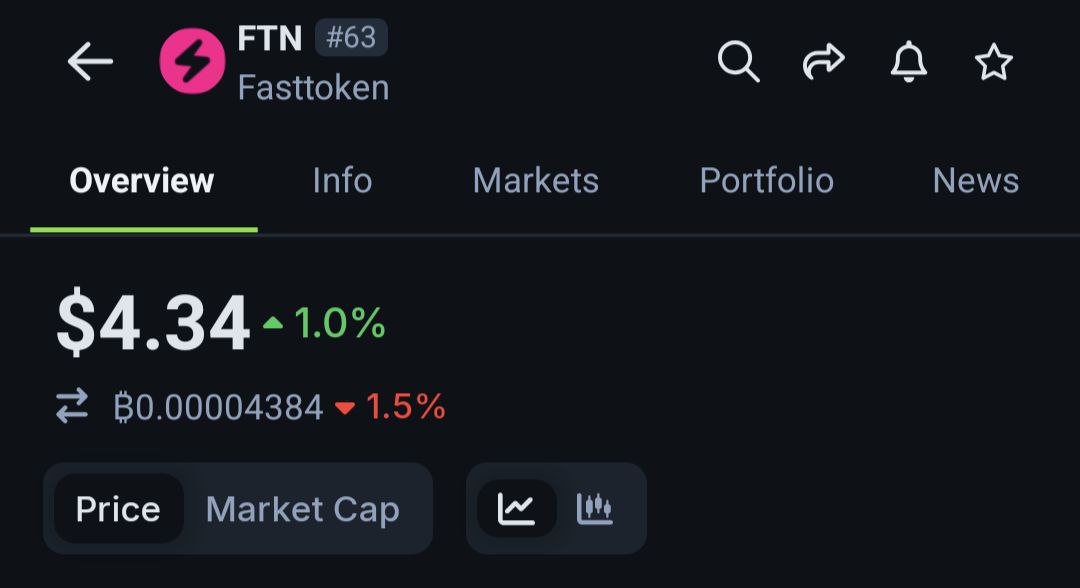Image resolution: width=1080 pixels, height=588 pixels.
Task: Set a price alert with bell icon
Action: [x=908, y=61]
